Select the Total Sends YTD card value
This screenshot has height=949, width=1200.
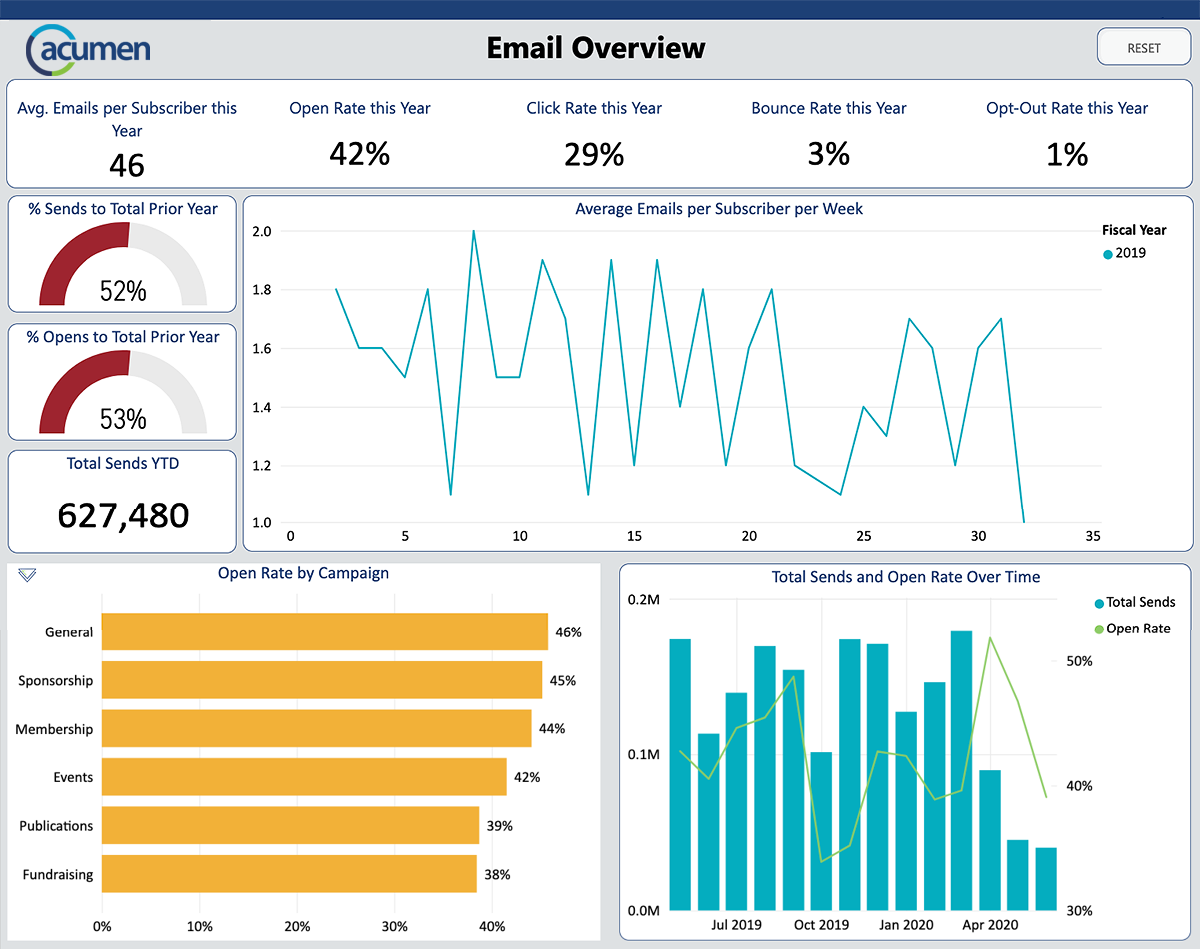[123, 515]
